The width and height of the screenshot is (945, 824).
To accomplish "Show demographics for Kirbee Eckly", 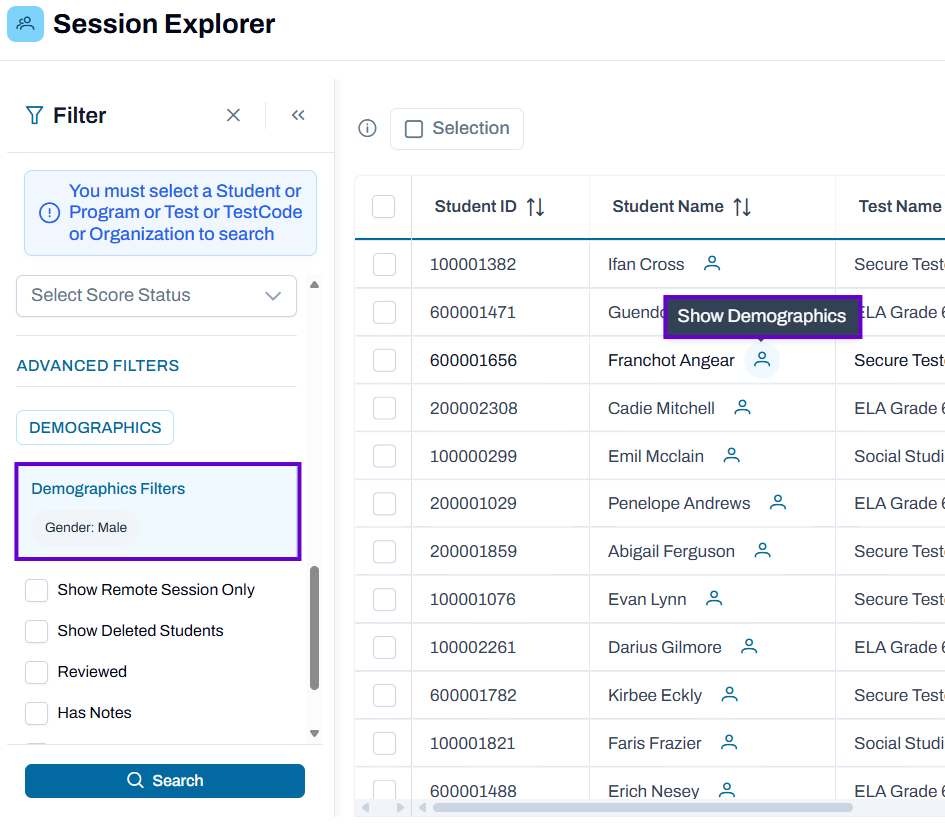I will pos(729,694).
